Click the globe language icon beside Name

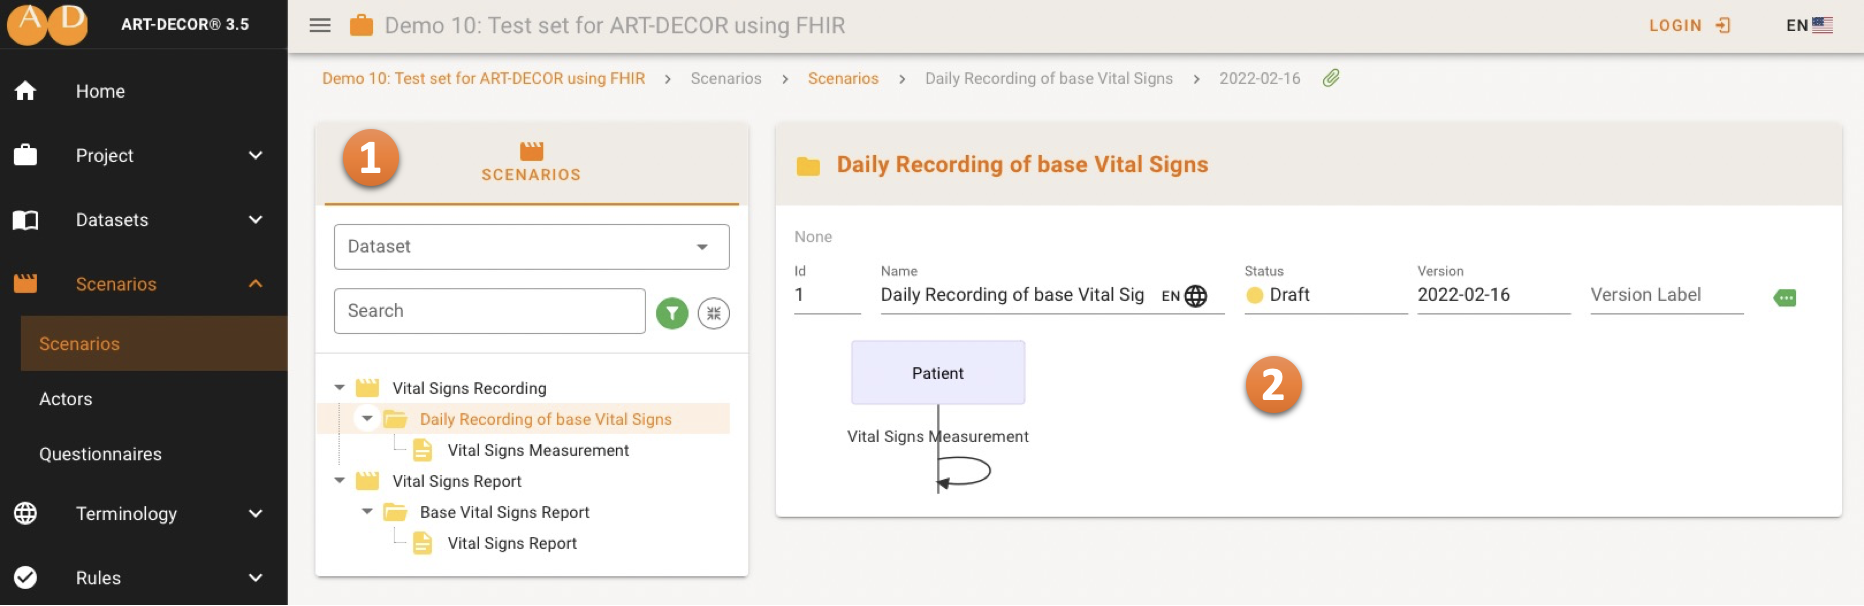tap(1196, 296)
